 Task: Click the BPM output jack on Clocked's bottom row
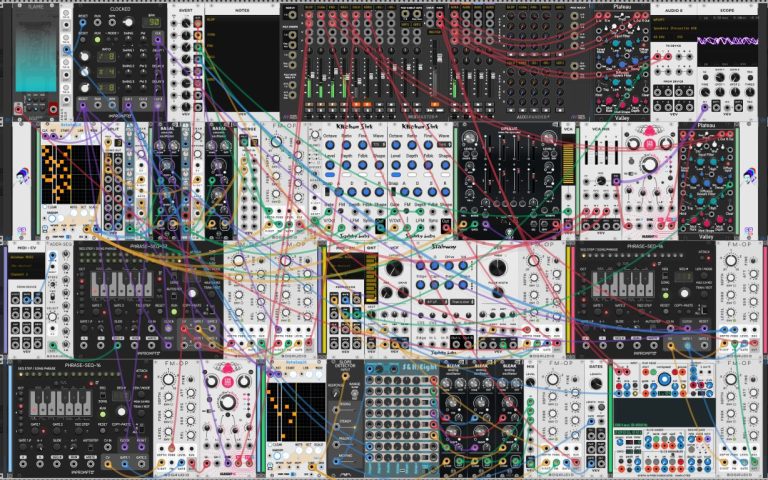tap(112, 105)
